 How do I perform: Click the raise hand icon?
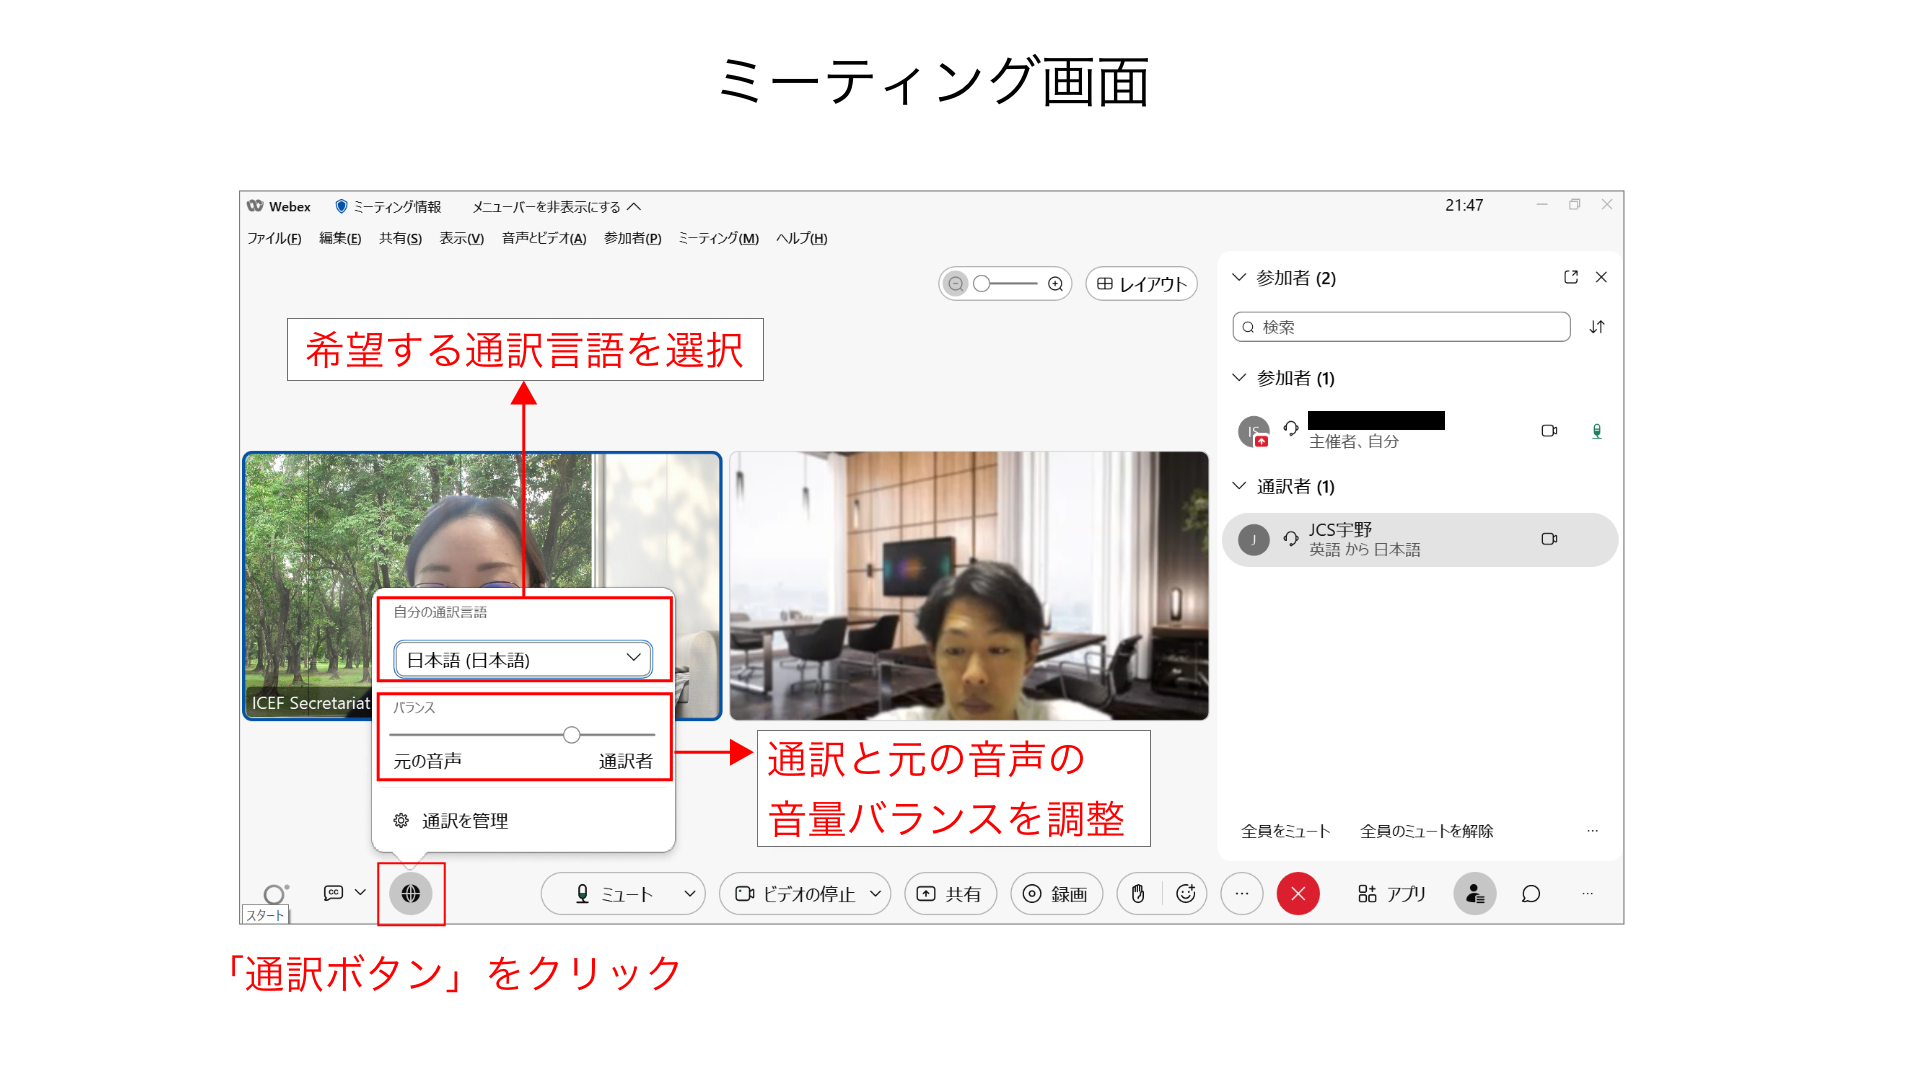pyautogui.click(x=1138, y=893)
